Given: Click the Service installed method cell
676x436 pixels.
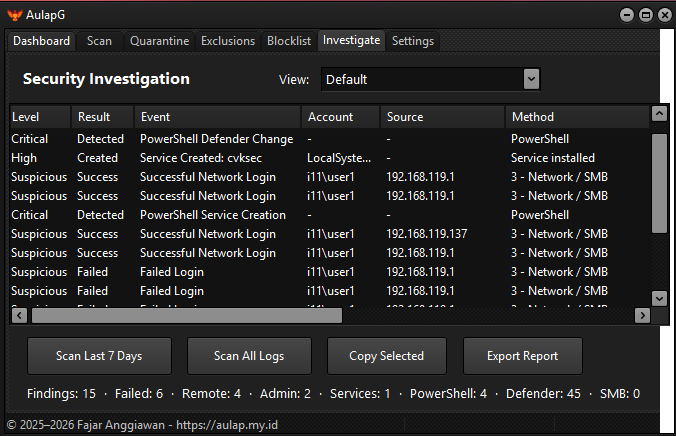Looking at the screenshot, I should [553, 158].
